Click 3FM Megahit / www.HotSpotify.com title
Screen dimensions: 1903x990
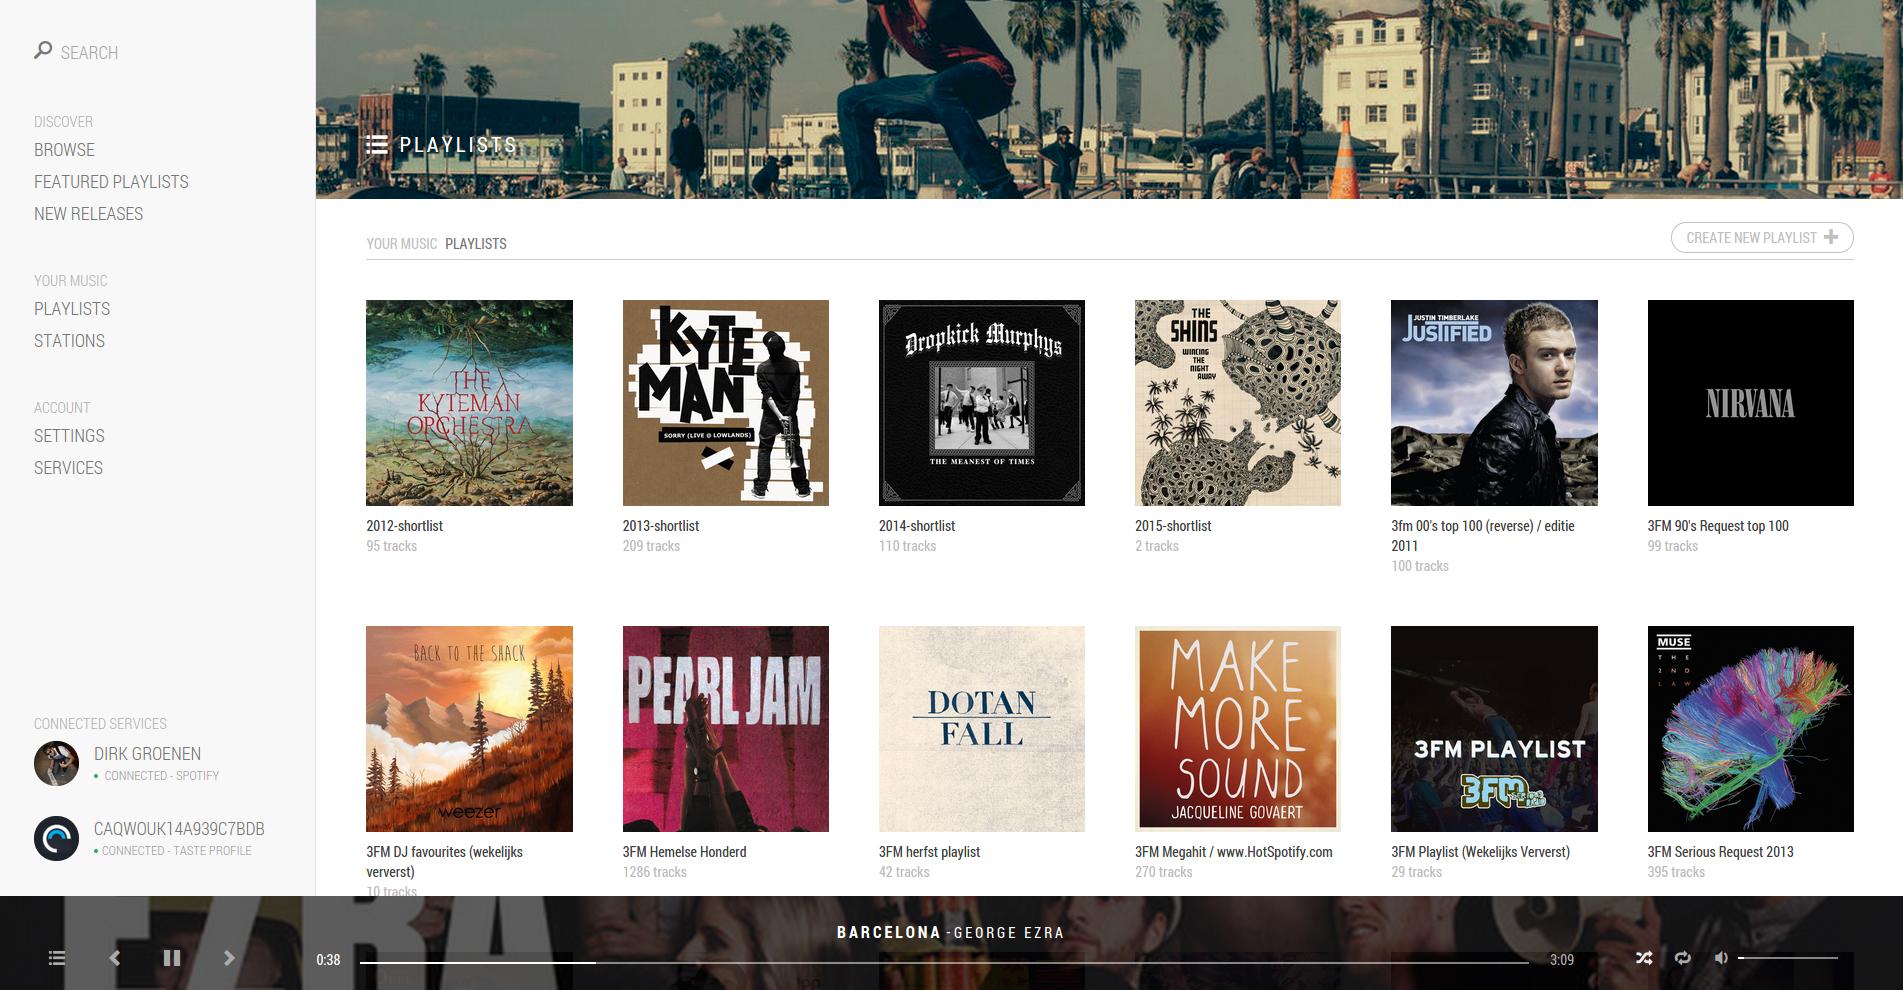tap(1234, 852)
